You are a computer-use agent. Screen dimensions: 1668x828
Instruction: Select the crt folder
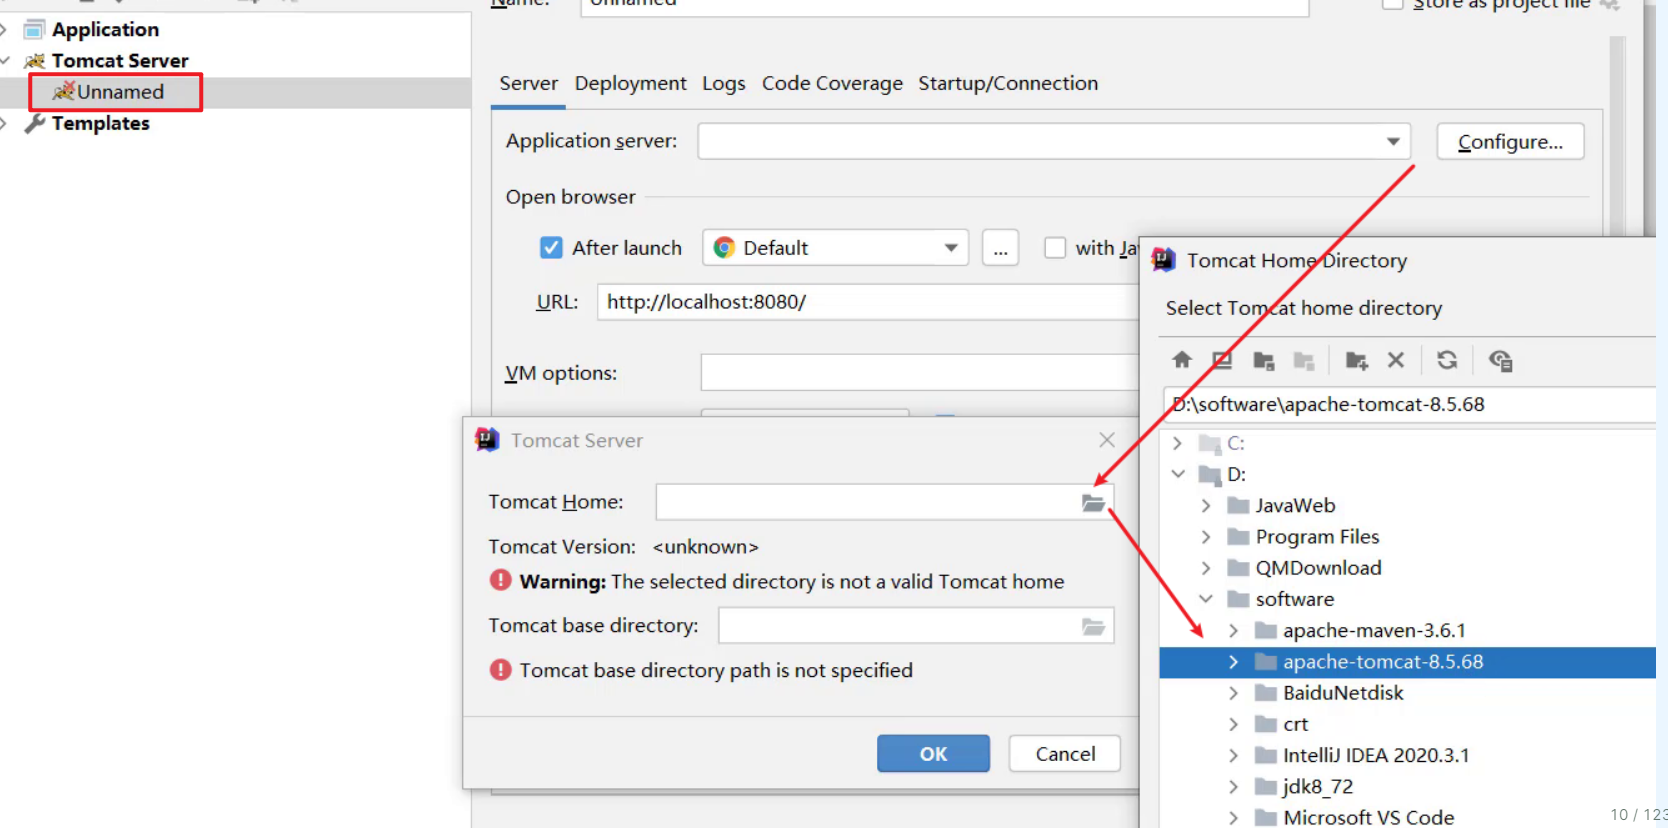tap(1295, 724)
